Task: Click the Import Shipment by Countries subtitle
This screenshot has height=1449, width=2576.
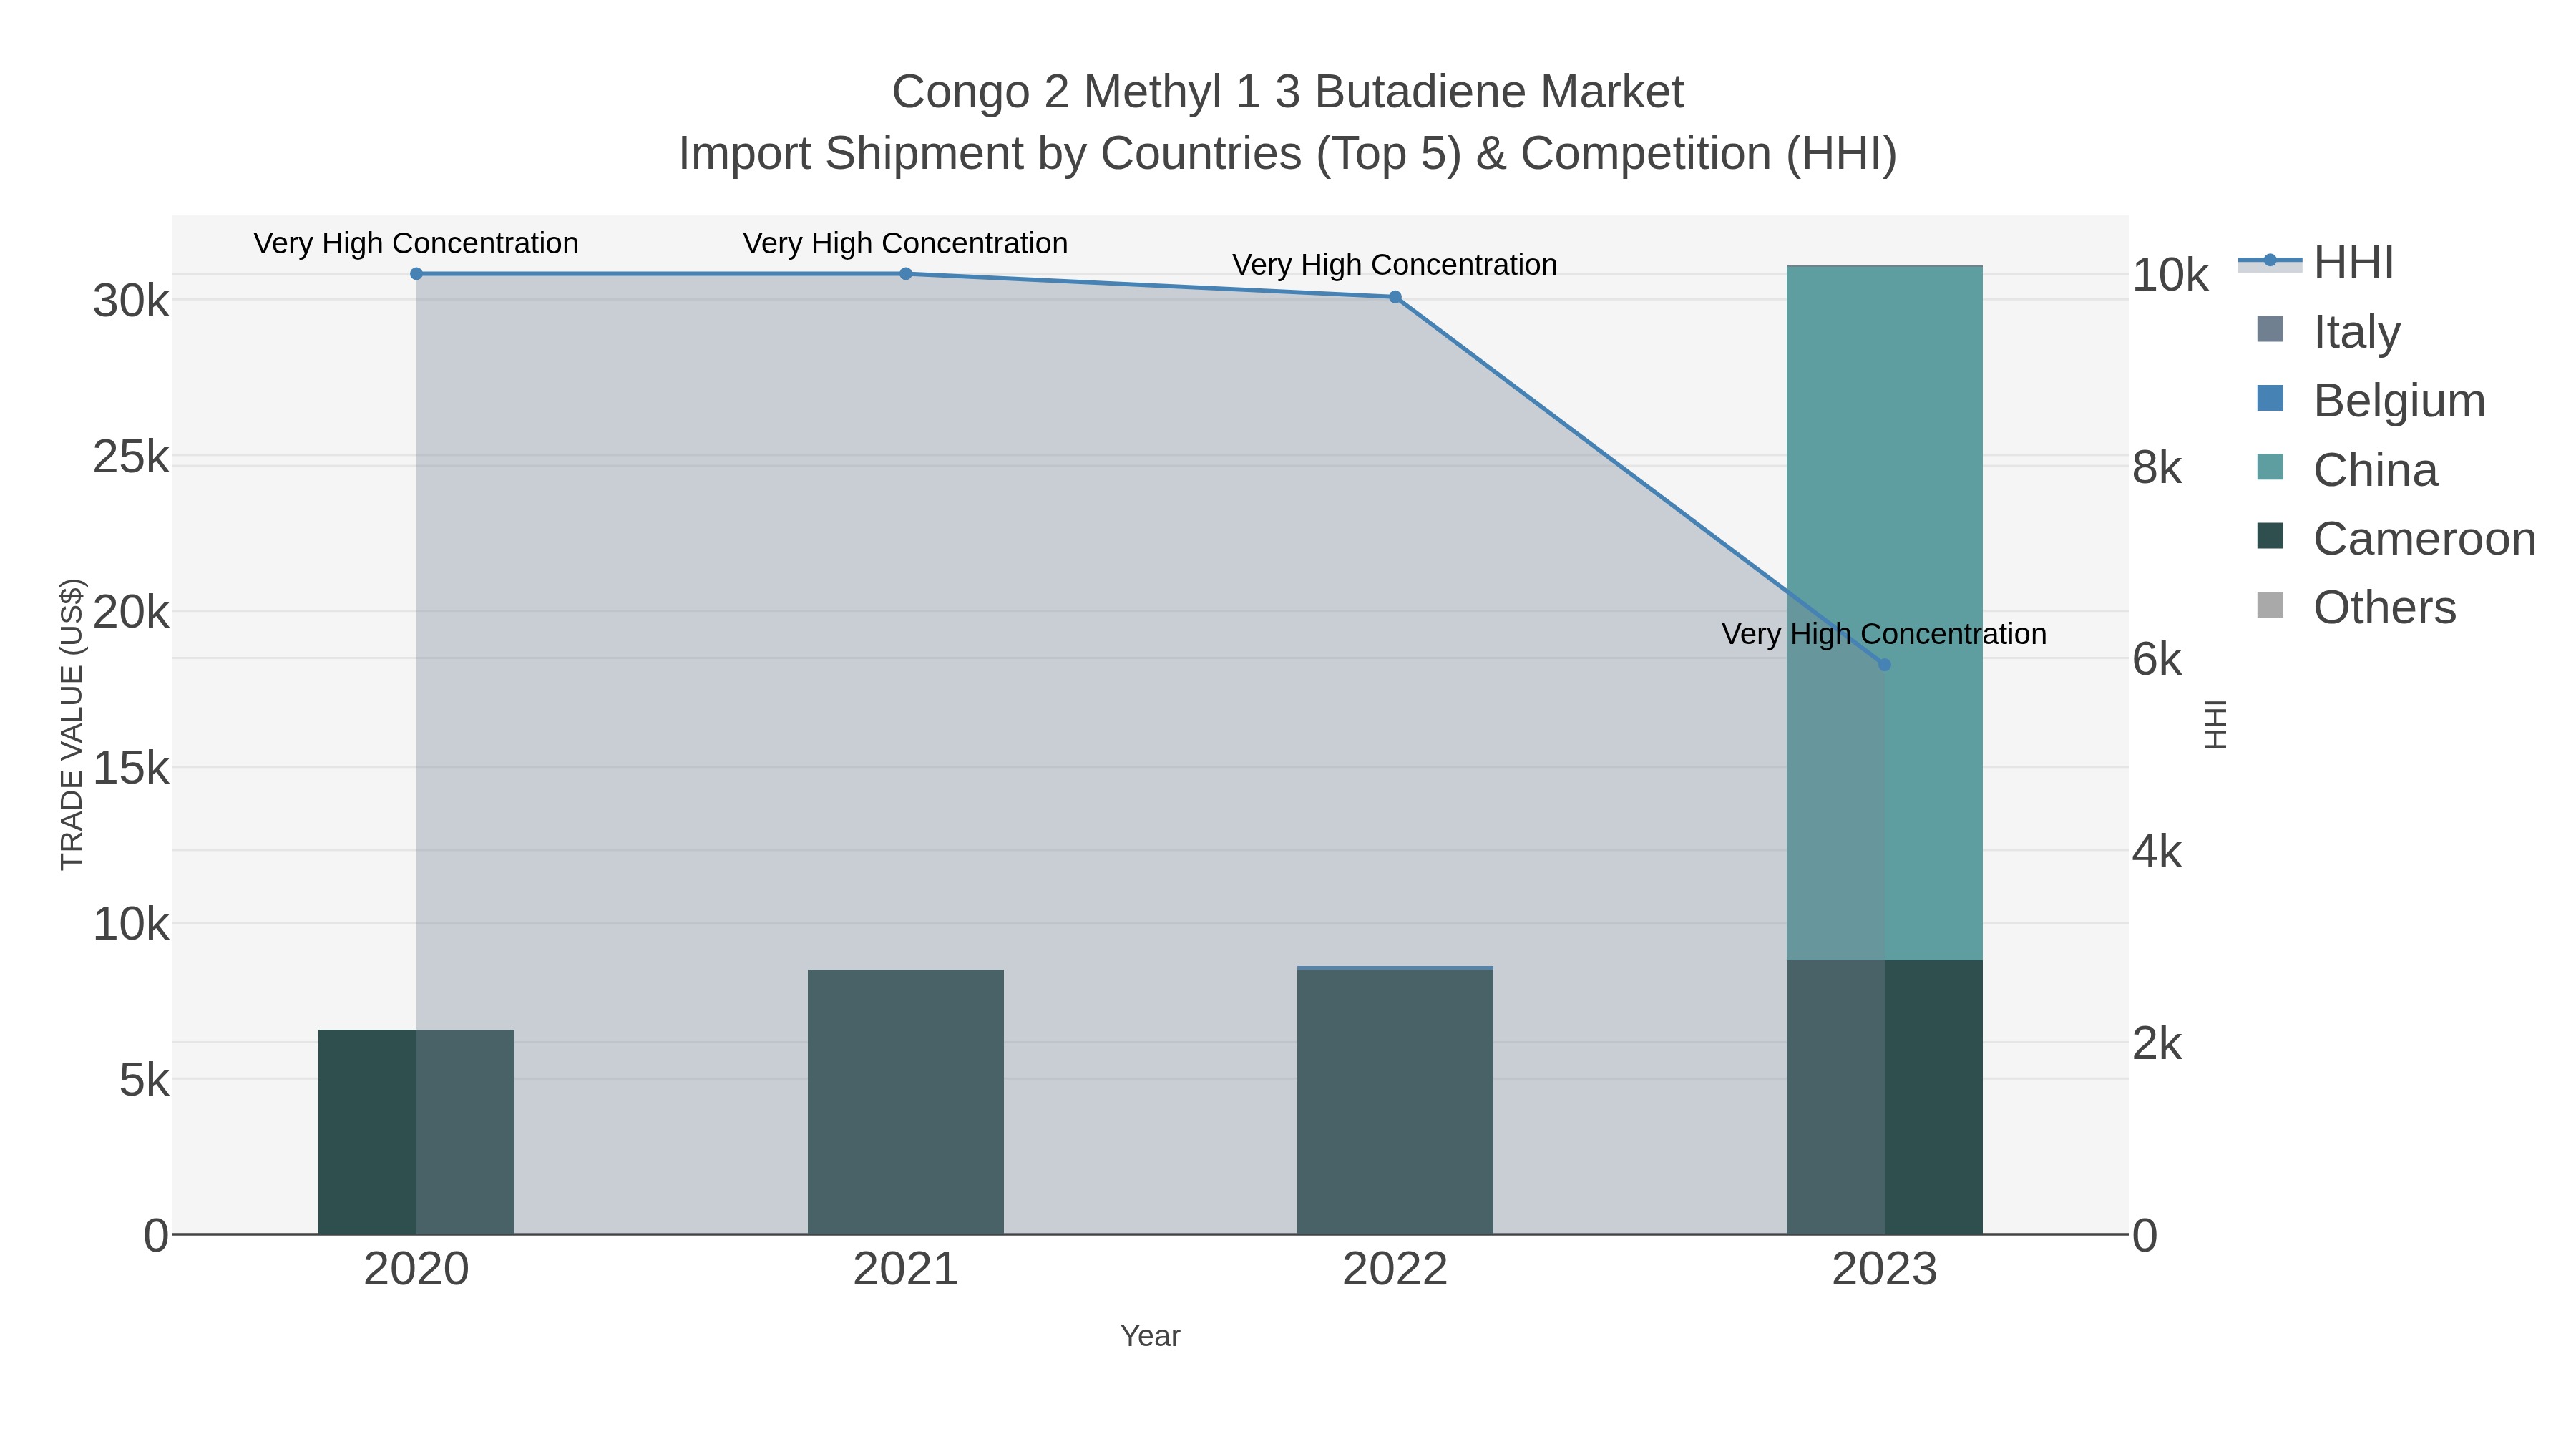Action: 1288,154
